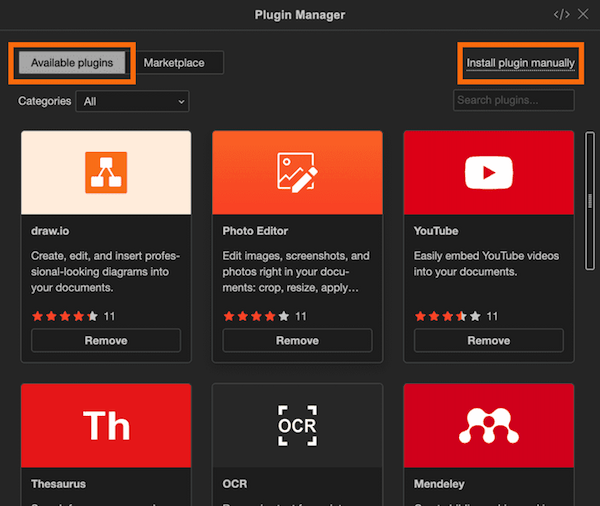Remove the Photo Editor plugin
Image resolution: width=600 pixels, height=506 pixels.
pyautogui.click(x=297, y=341)
